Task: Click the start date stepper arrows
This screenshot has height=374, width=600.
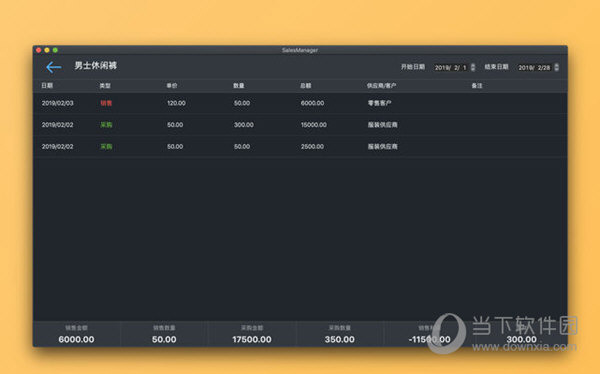Action: coord(473,67)
